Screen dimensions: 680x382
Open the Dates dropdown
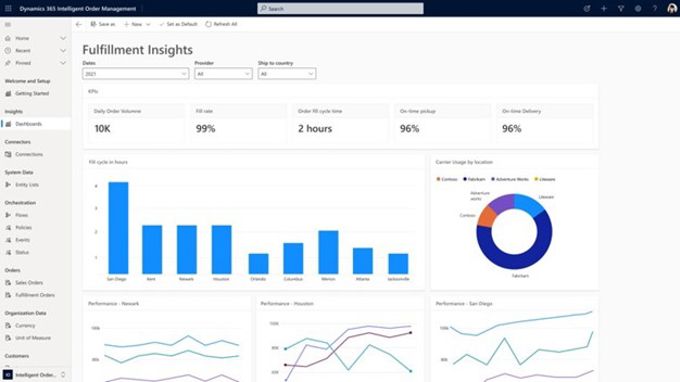136,74
